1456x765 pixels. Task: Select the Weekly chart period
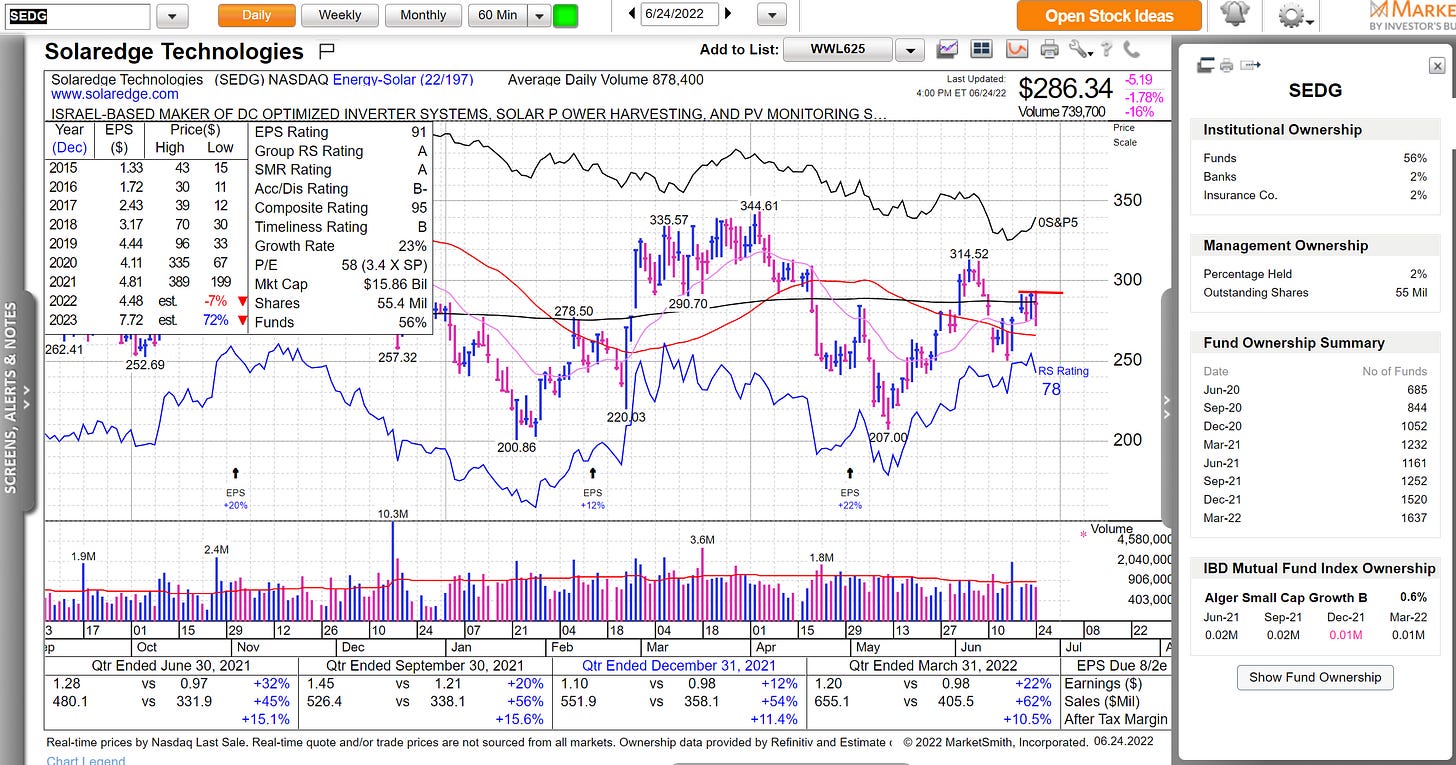[339, 15]
